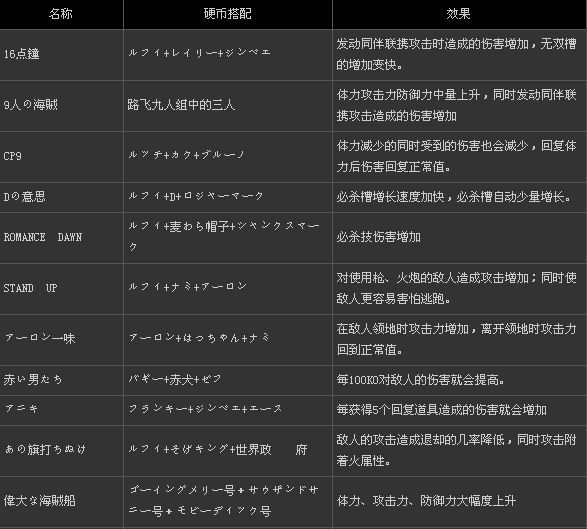Select the 9人の海賊 name cell
The width and height of the screenshot is (587, 529).
(x=61, y=106)
